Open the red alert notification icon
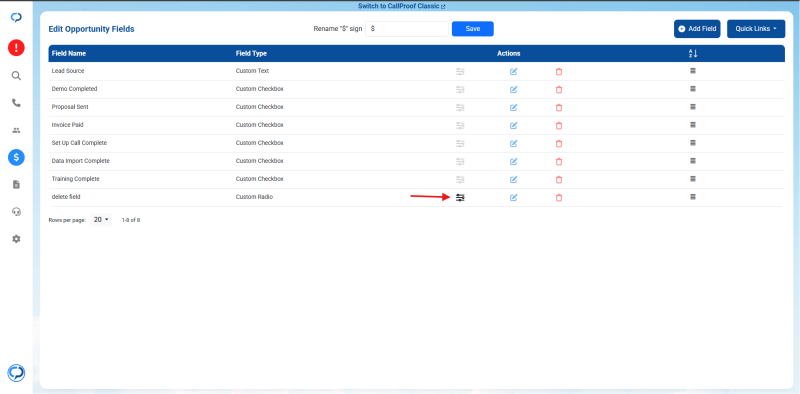Screen dimensions: 800x394 16,48
